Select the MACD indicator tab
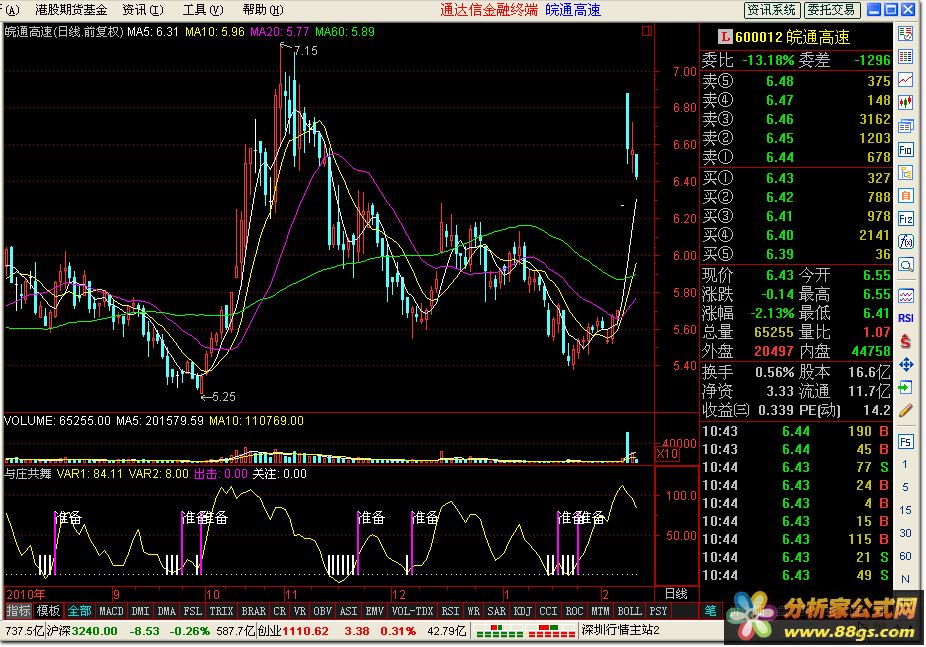 111,611
